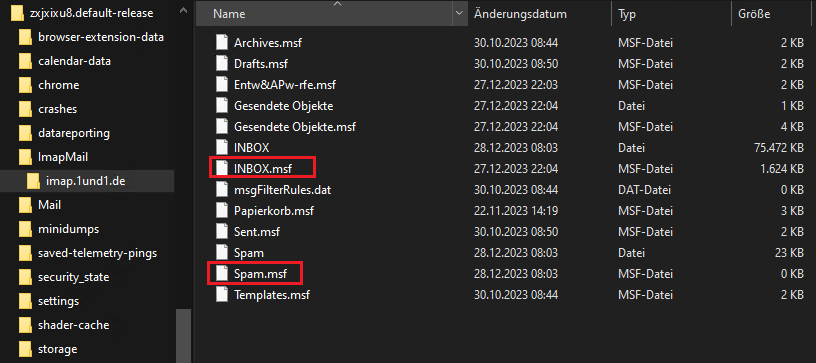Screen dimensions: 816x363
Task: Click the calendar-data folder icon
Action: coord(25,61)
